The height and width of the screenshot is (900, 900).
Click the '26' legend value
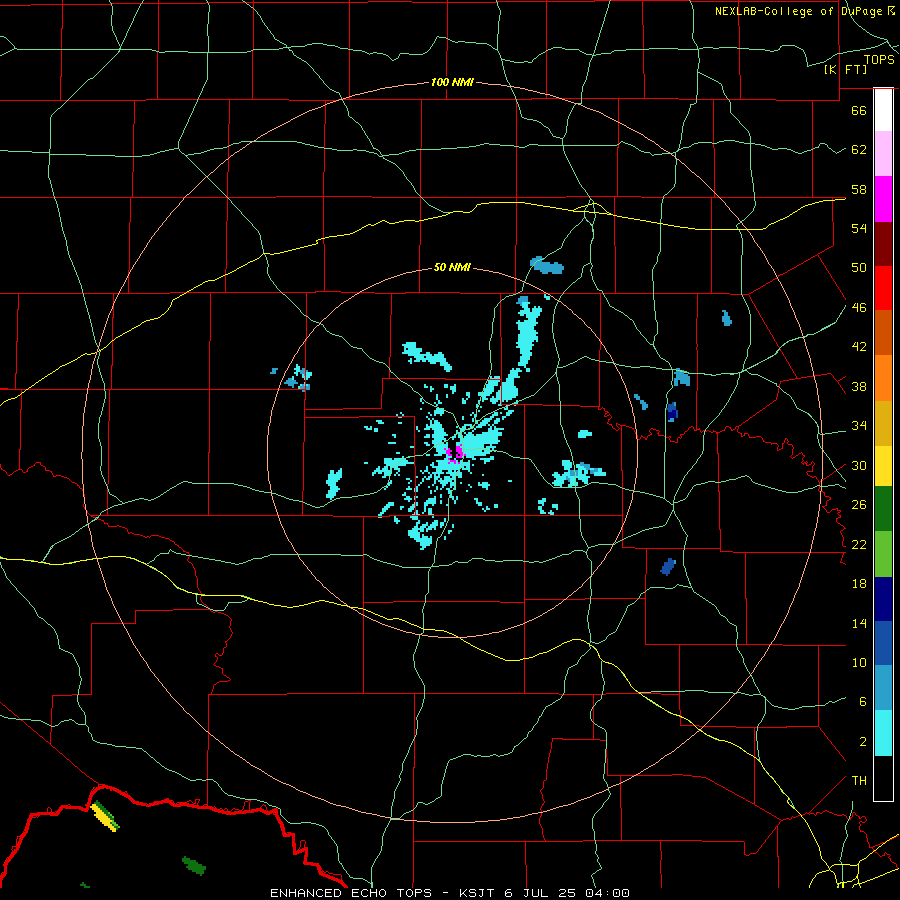tap(859, 505)
